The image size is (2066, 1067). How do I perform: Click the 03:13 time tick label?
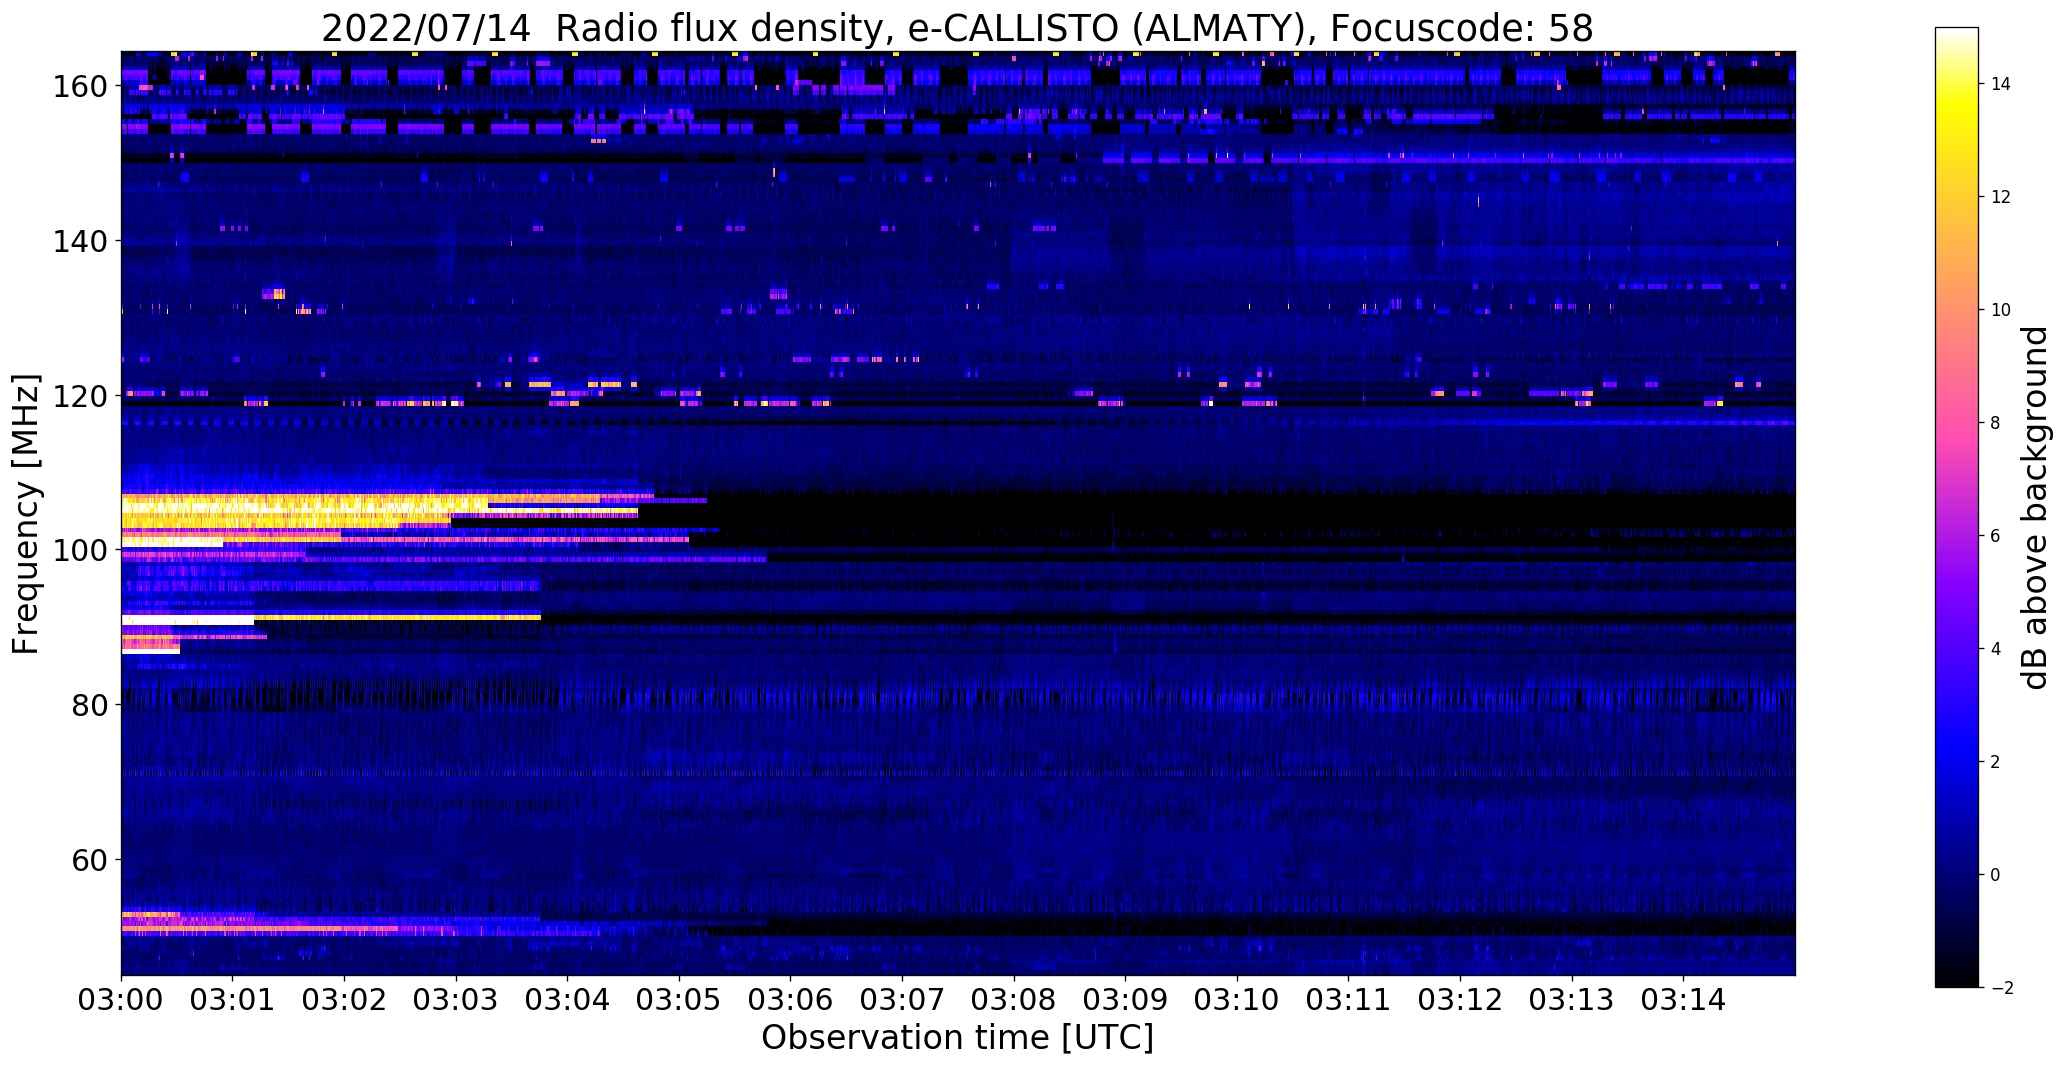[1572, 1001]
